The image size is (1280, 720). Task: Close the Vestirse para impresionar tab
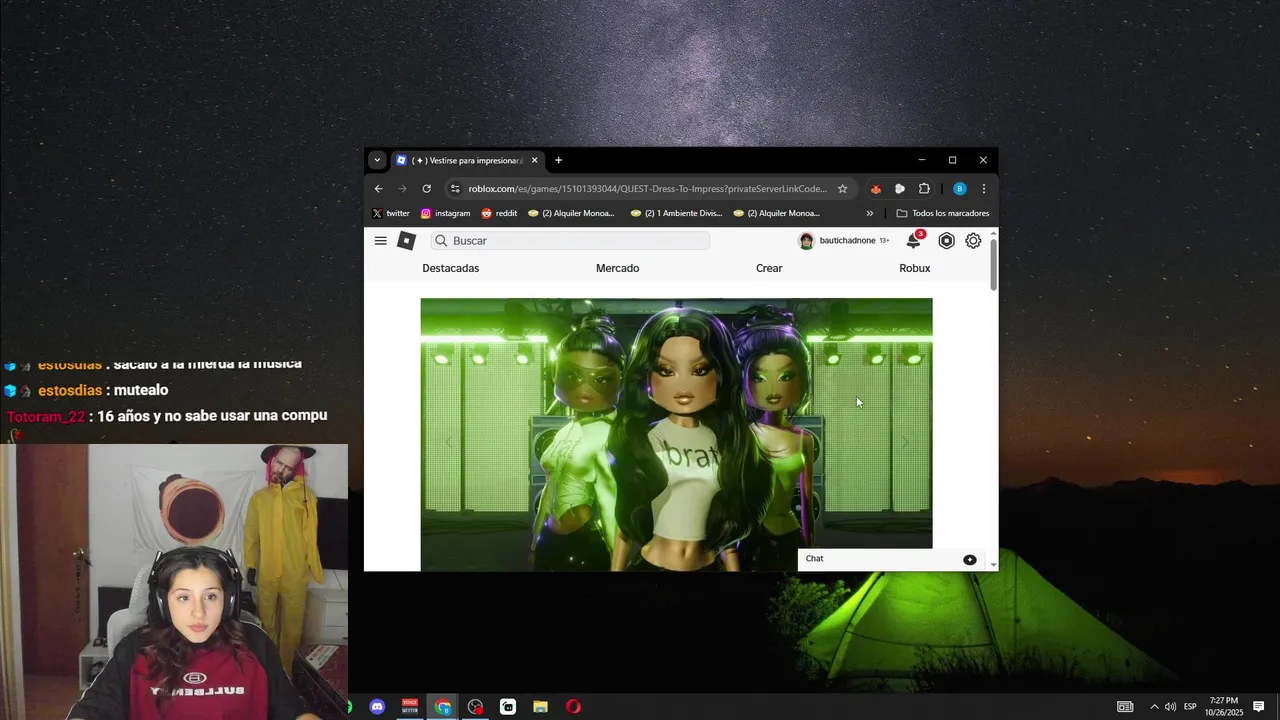pos(534,160)
